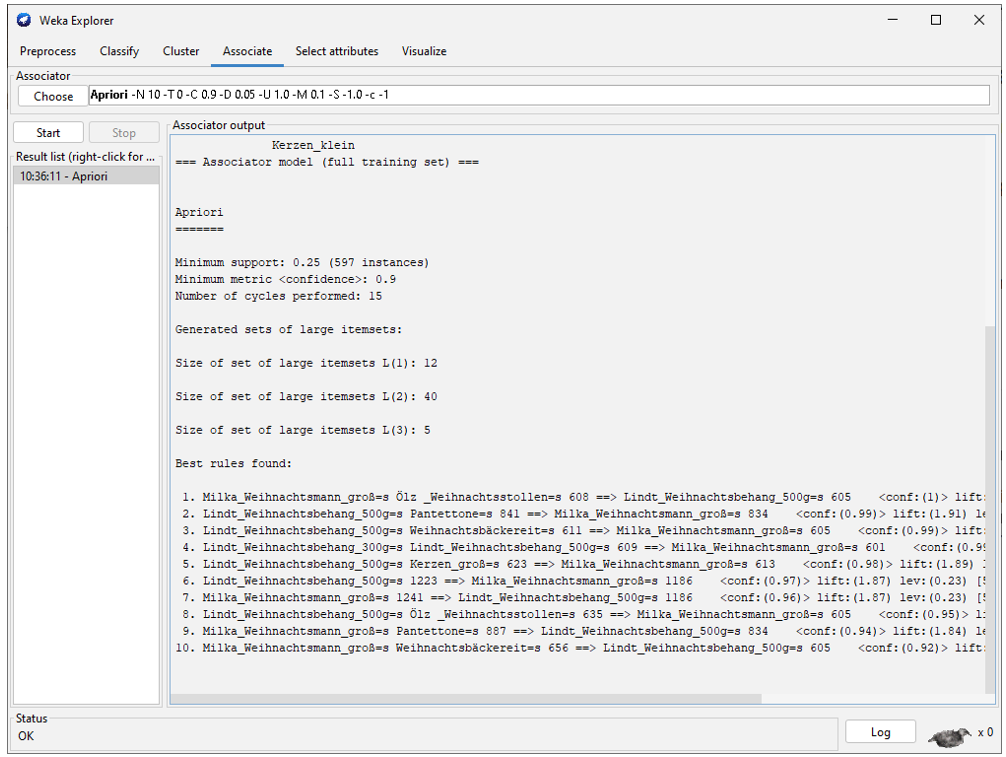Click the 'Minimum metric <confidence>: 0.9' line
This screenshot has width=1006, height=757.
286,279
